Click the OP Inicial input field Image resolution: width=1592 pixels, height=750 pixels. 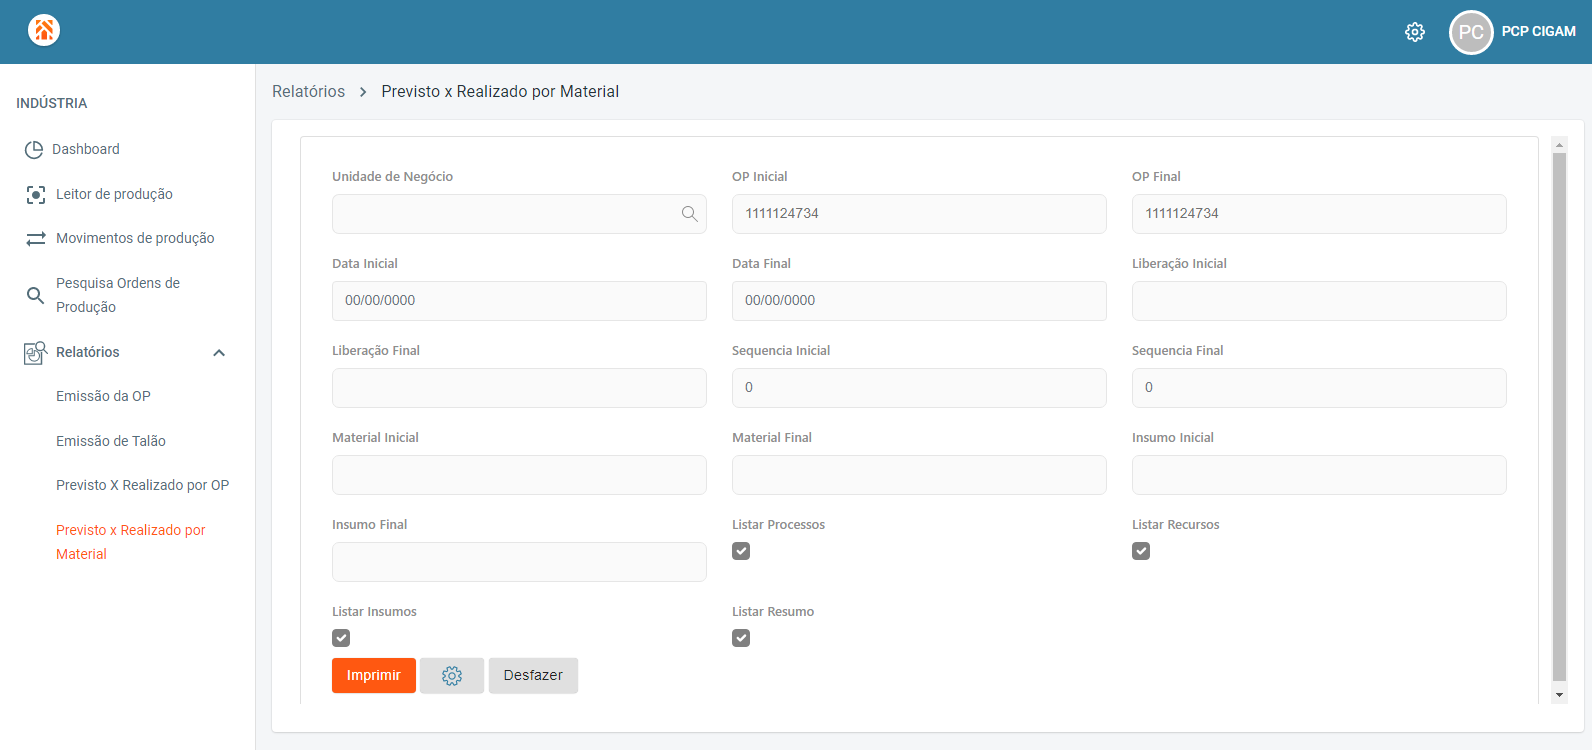pos(919,214)
